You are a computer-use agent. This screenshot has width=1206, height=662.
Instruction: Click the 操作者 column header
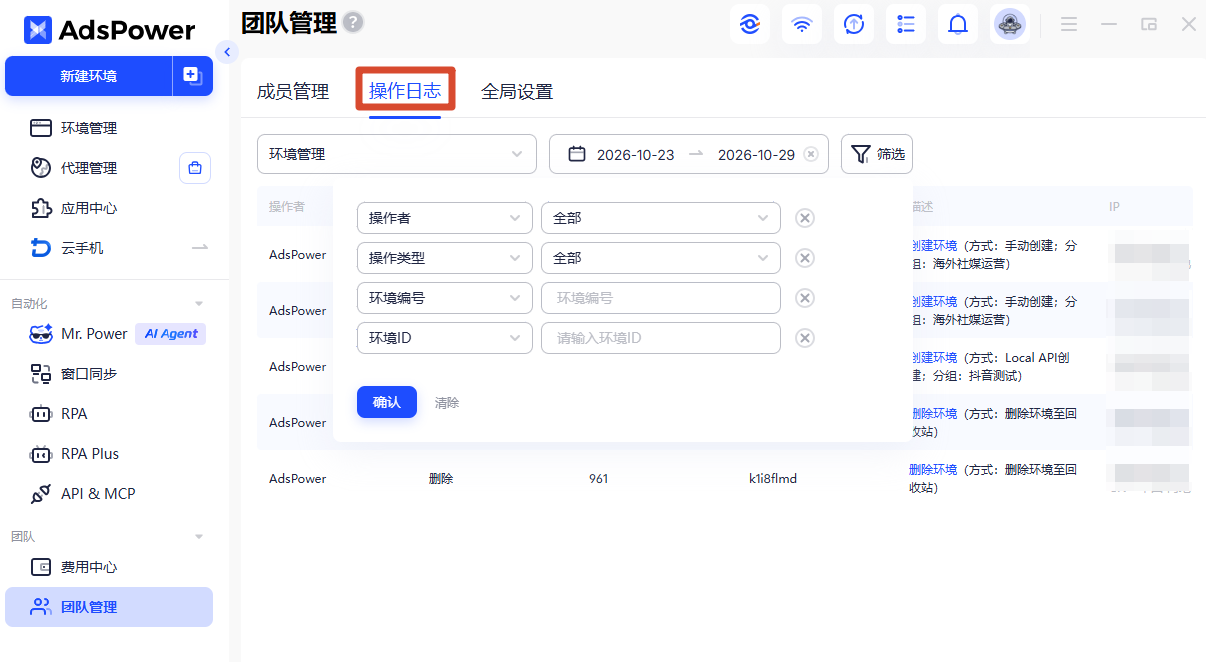[287, 207]
